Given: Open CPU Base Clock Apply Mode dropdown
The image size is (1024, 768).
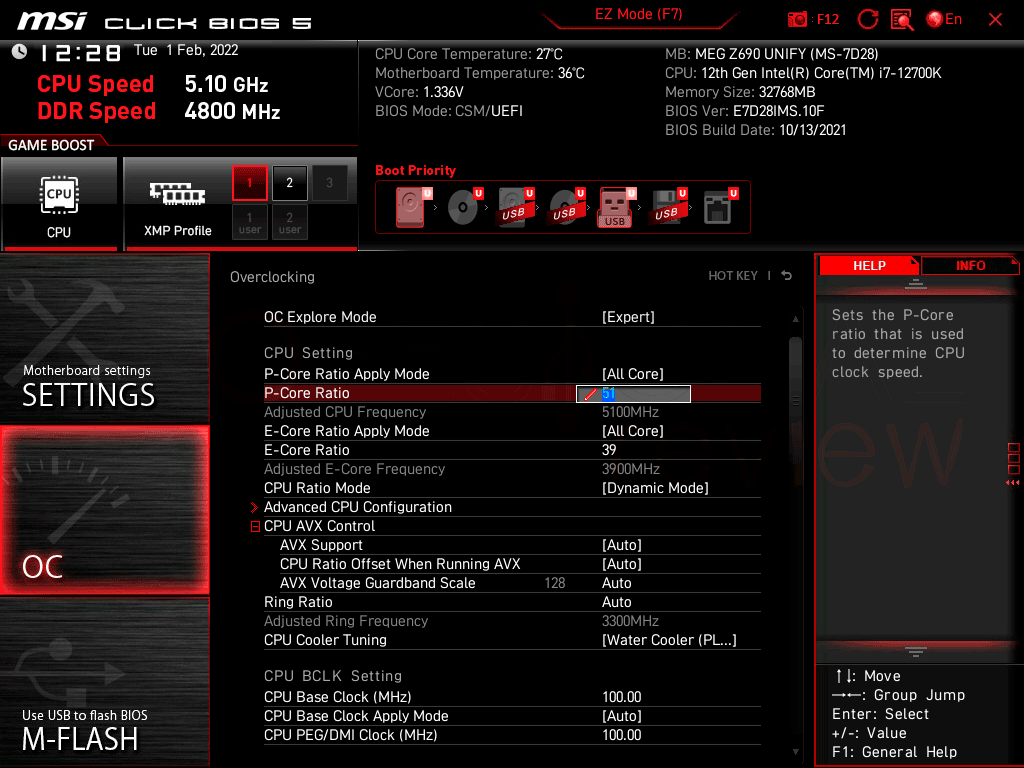Looking at the screenshot, I should (621, 716).
